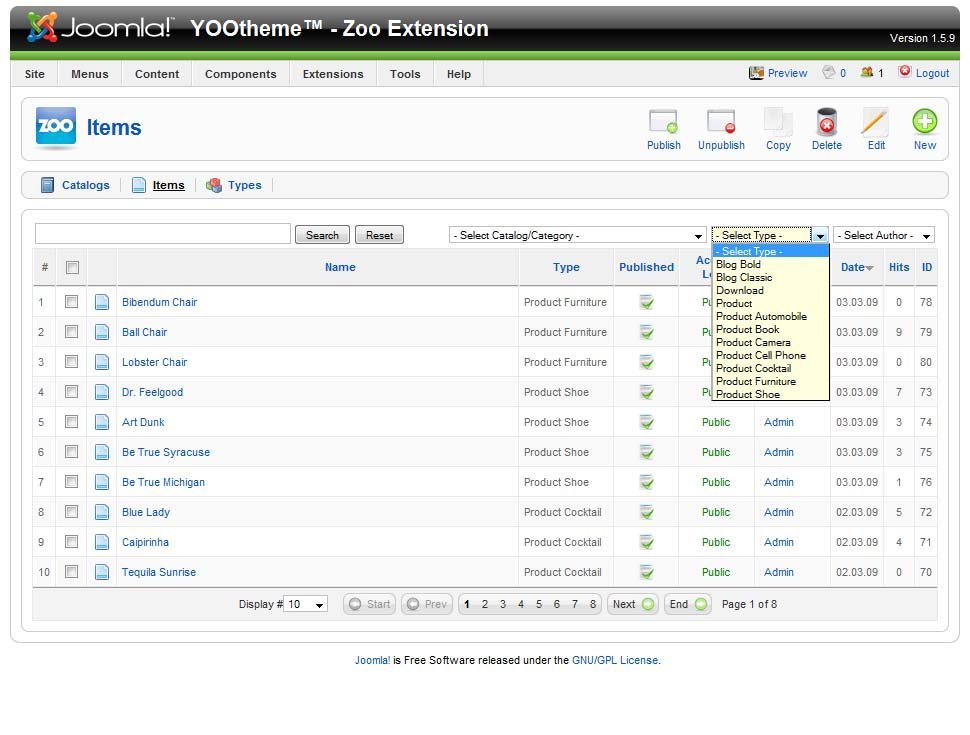Click the Edit pencil icon
Image resolution: width=970 pixels, height=735 pixels.
click(x=875, y=121)
